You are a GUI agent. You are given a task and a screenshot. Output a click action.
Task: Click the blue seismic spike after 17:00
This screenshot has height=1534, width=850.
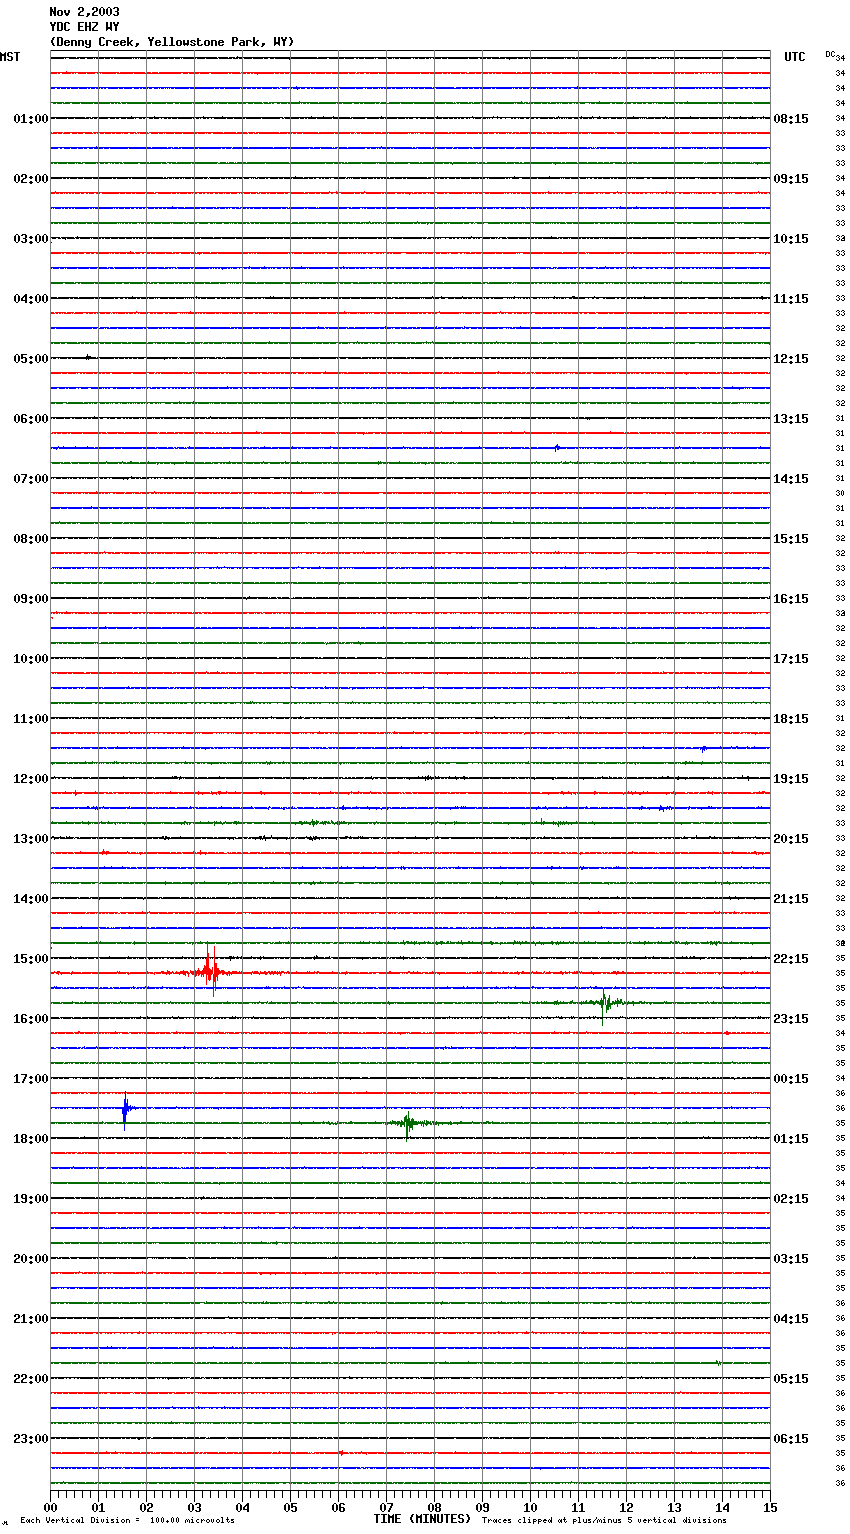pyautogui.click(x=125, y=1109)
